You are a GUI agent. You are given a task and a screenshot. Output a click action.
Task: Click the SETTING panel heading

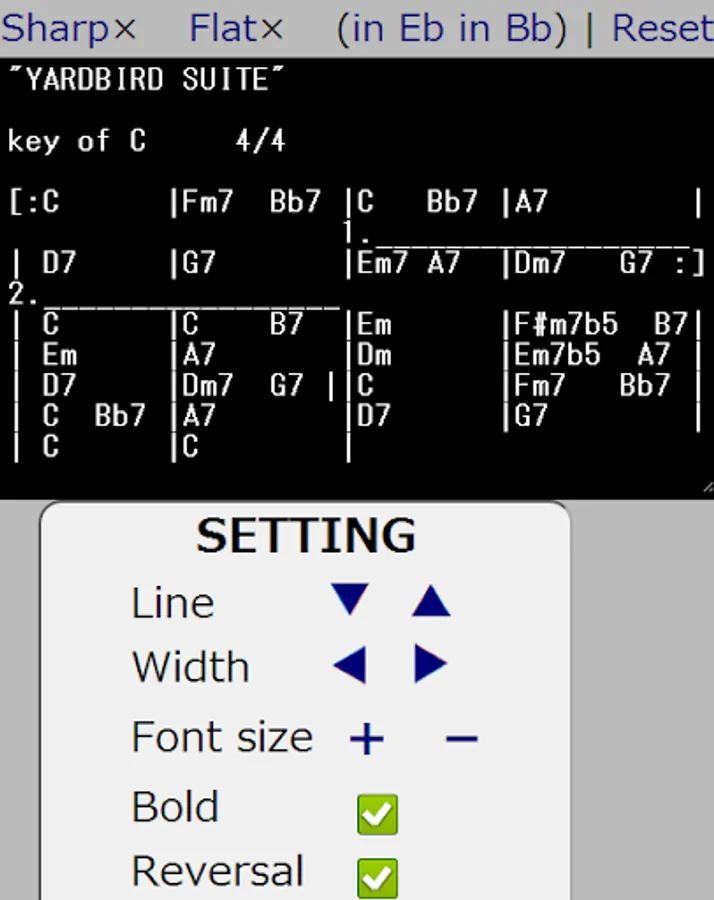pos(306,535)
